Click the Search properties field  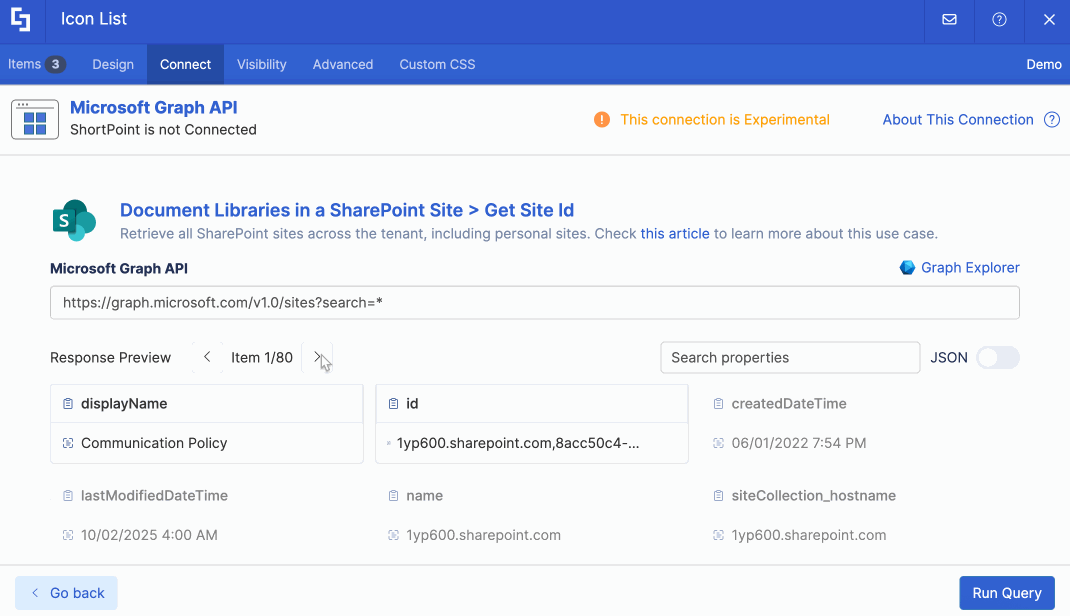coord(790,357)
